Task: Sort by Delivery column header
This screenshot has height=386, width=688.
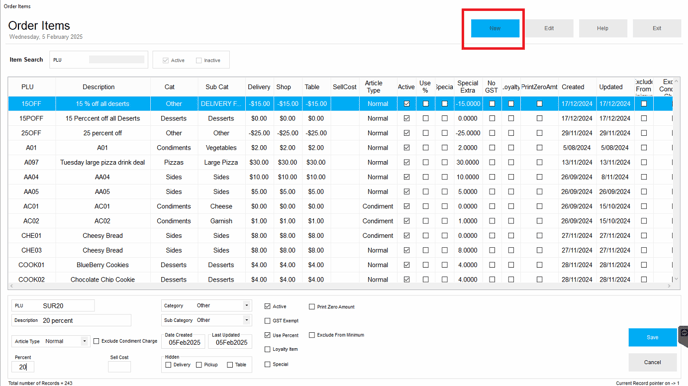Action: (x=259, y=87)
